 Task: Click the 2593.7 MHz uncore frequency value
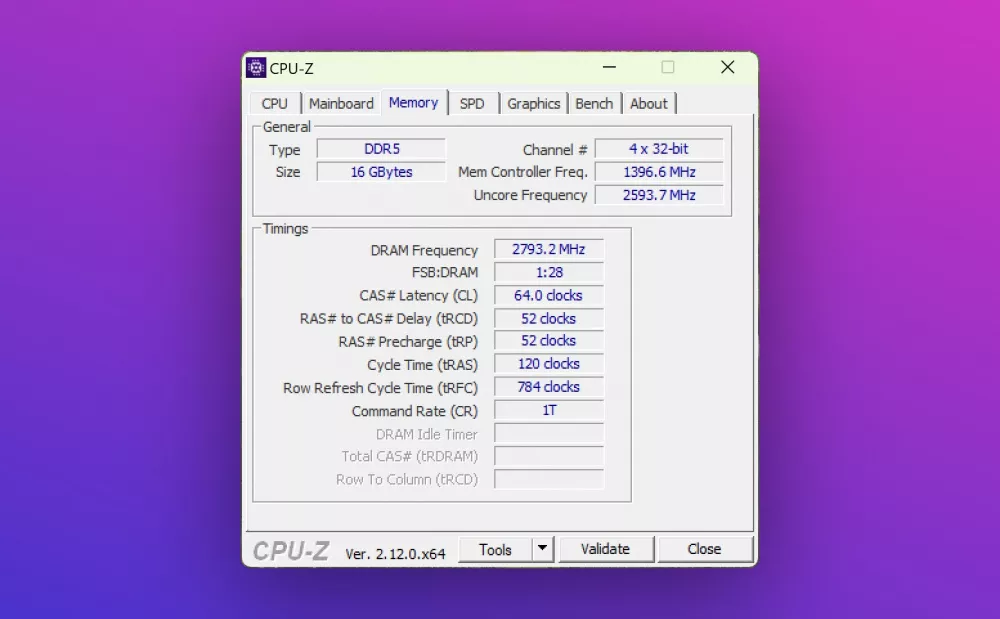click(x=659, y=195)
